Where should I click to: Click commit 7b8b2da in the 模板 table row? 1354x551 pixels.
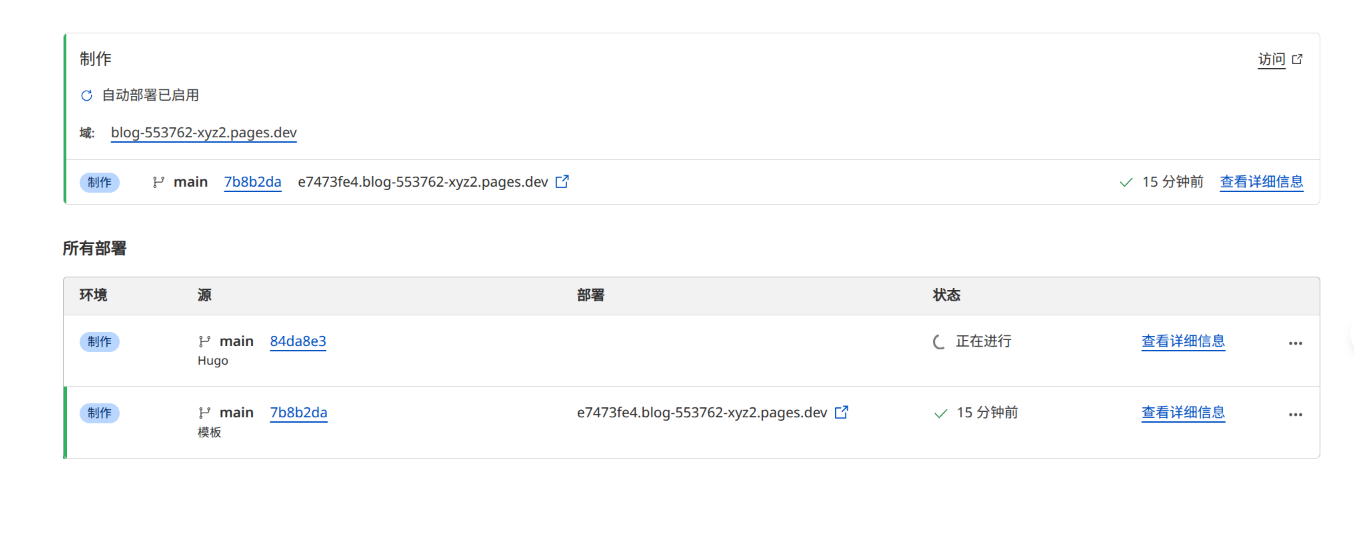click(298, 412)
